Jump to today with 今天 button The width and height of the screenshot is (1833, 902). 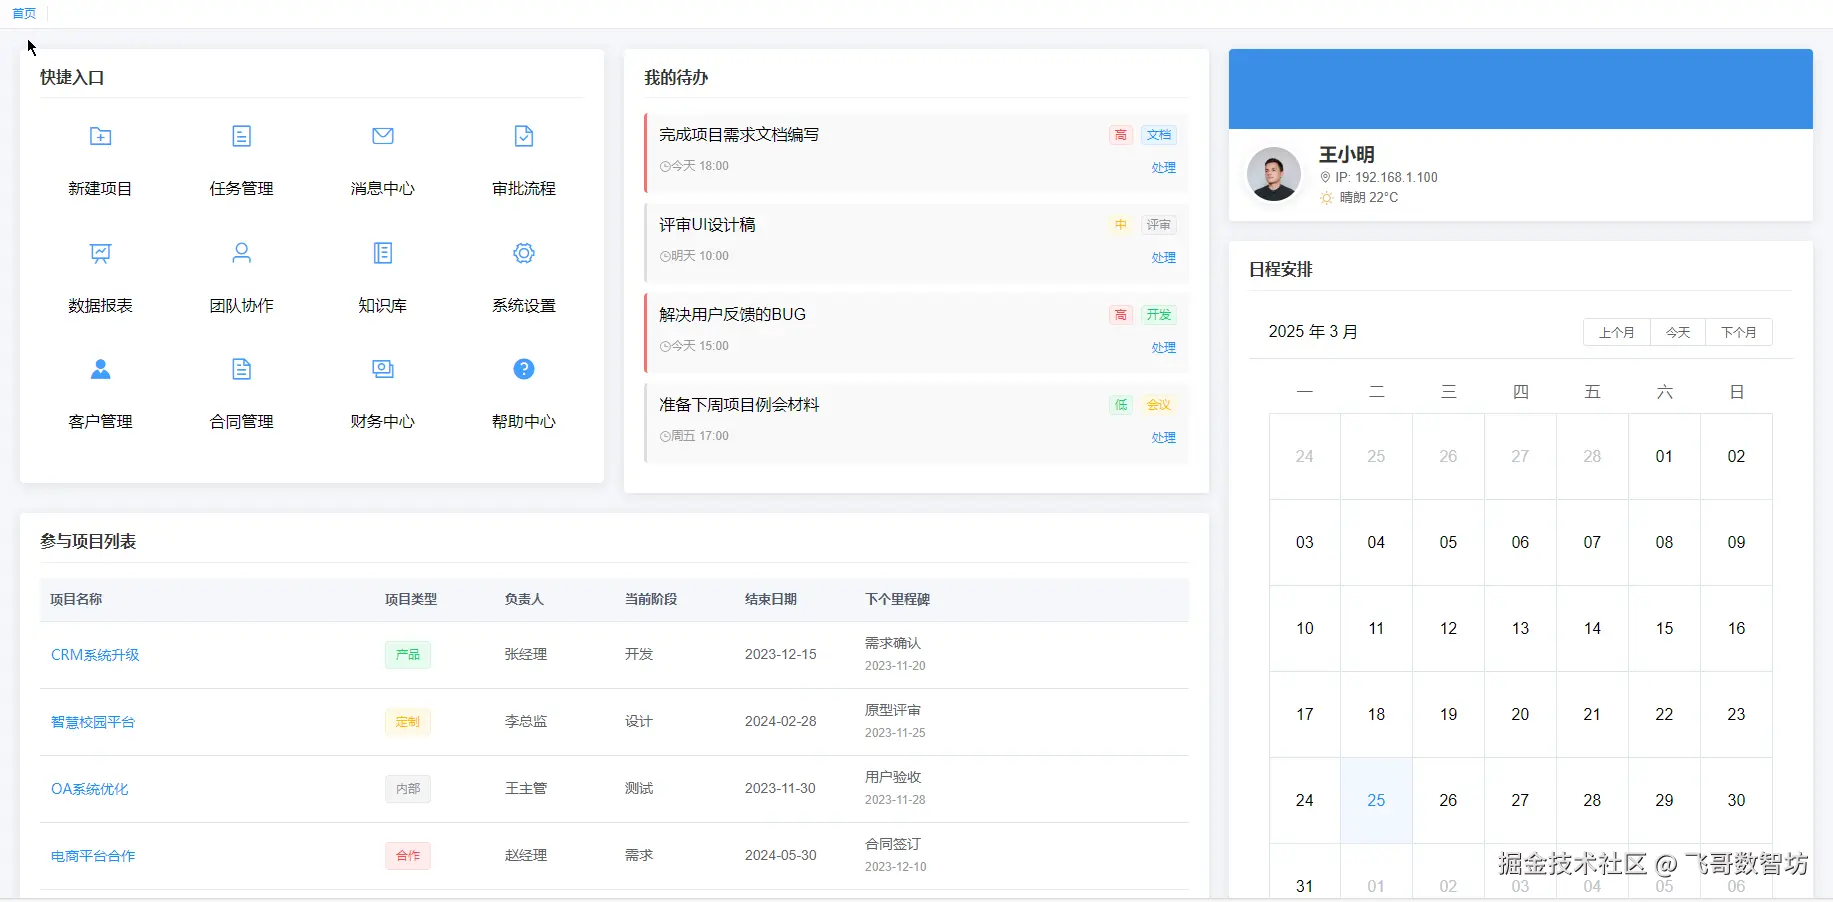(x=1678, y=332)
